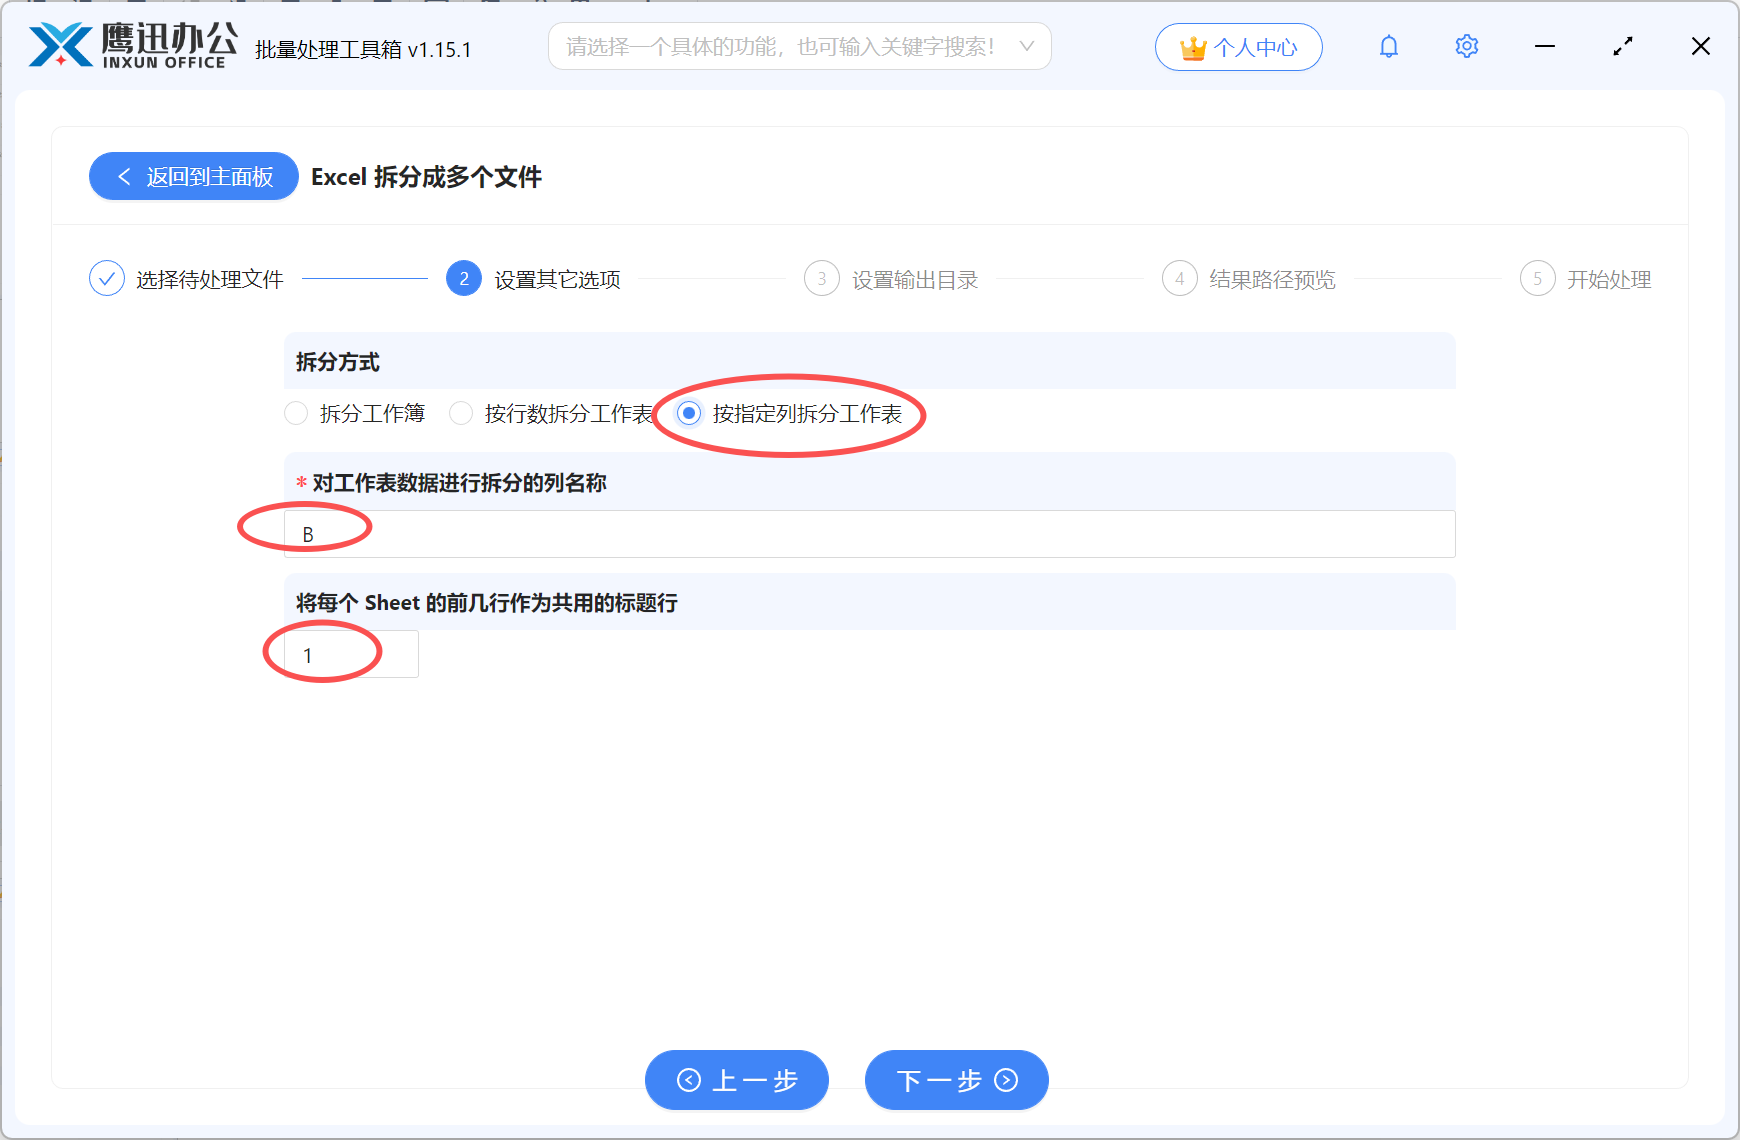This screenshot has width=1740, height=1140.
Task: Click the back arrow on 返回到主面板 button
Action: (x=124, y=176)
